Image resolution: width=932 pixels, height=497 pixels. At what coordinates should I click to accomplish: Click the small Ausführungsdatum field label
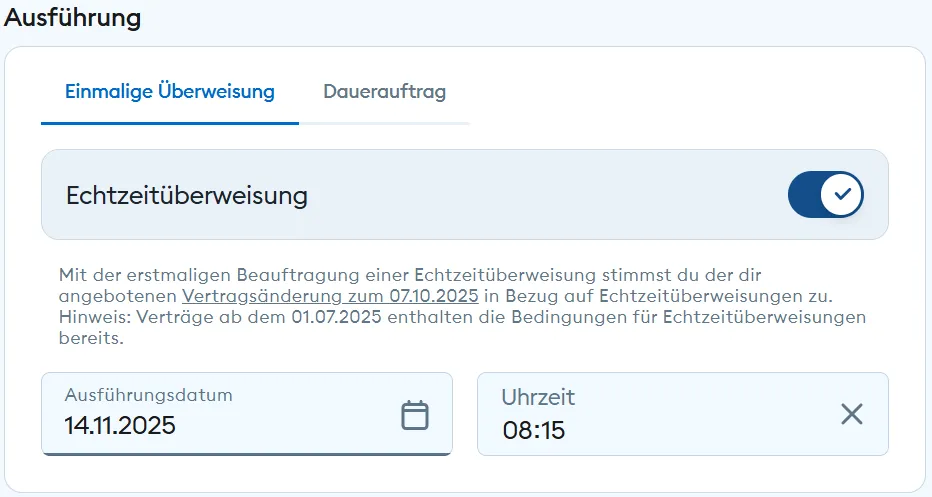(148, 395)
